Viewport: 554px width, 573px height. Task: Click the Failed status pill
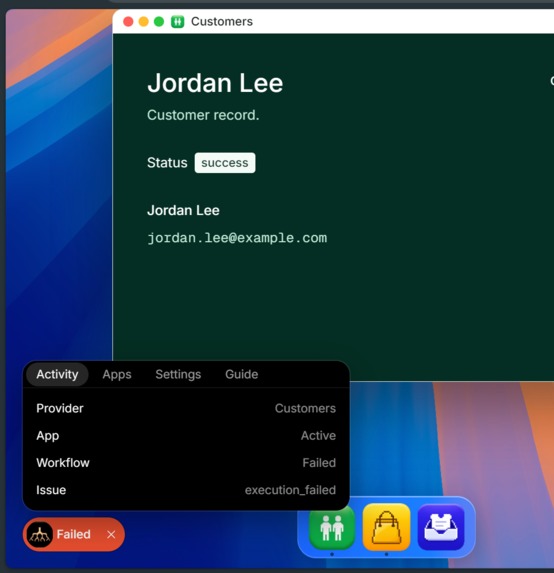click(73, 534)
